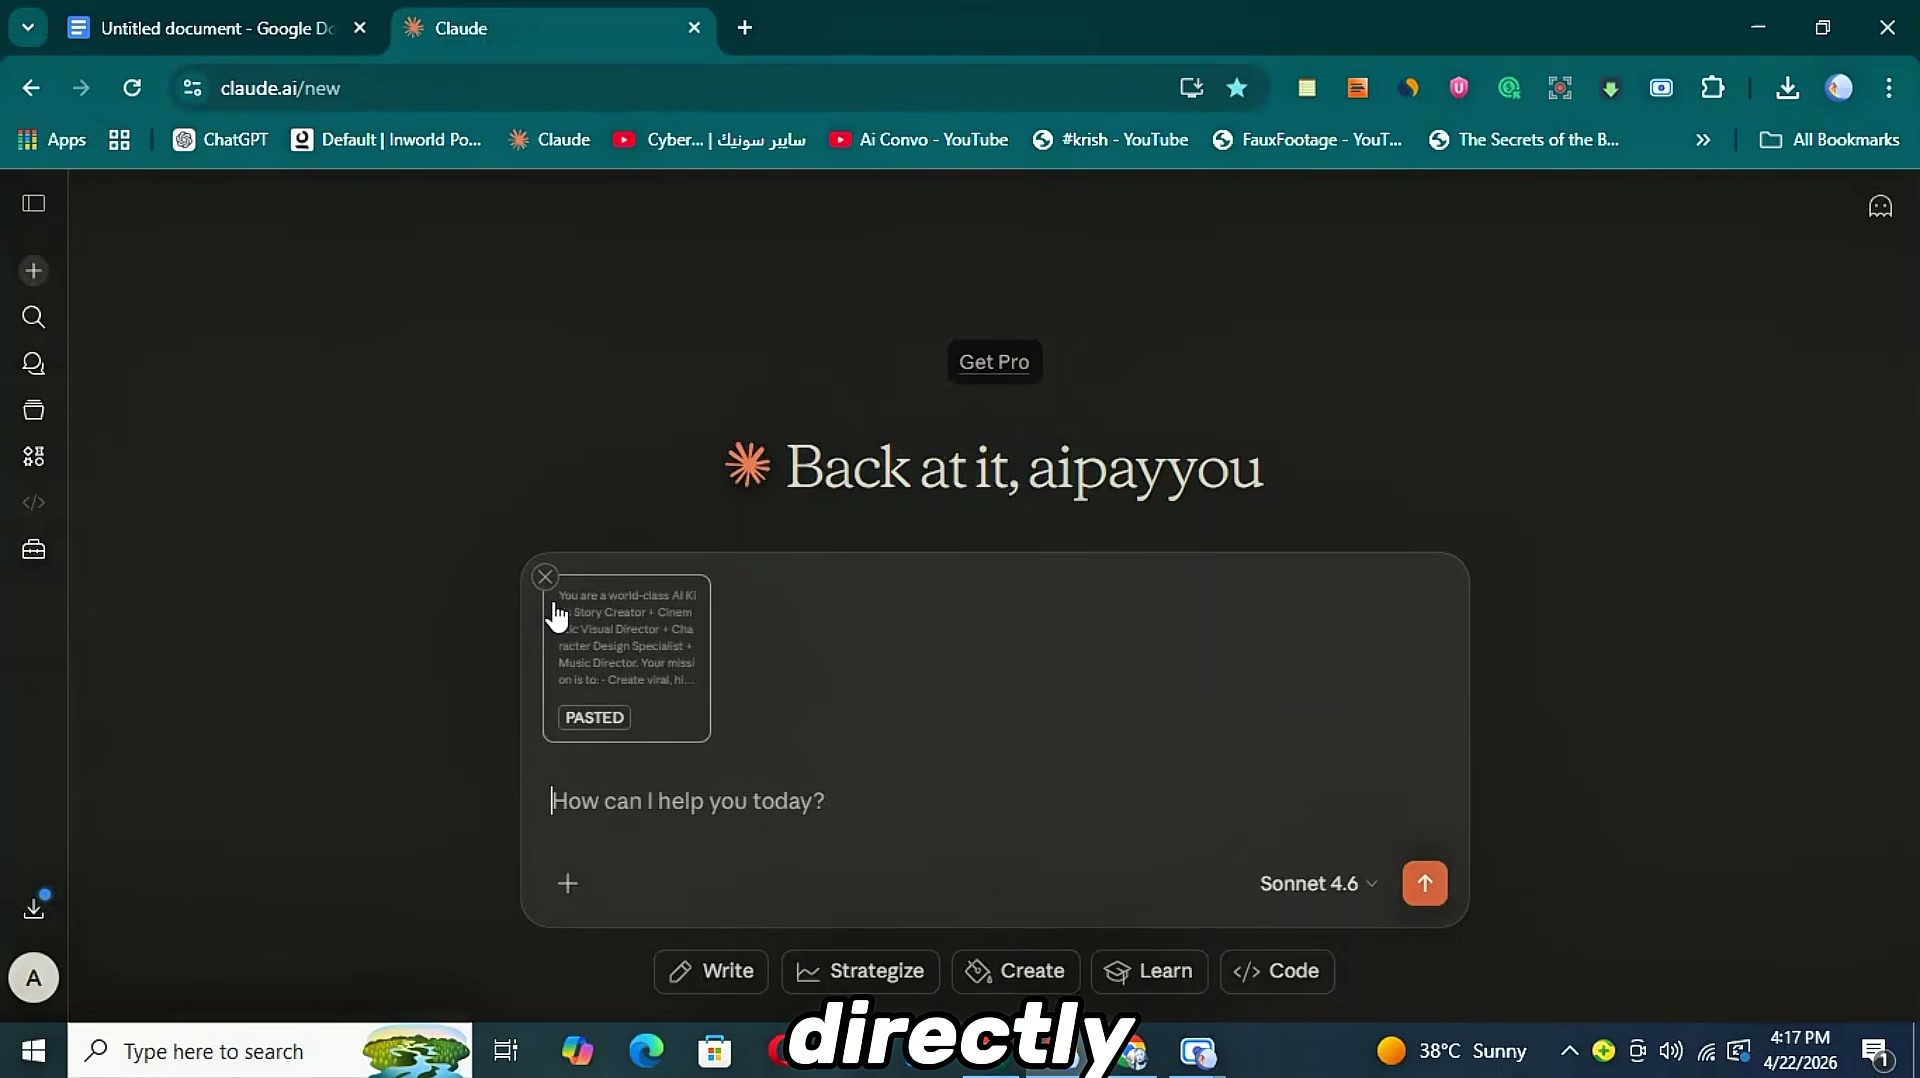Screen dimensions: 1920x1078
Task: Click the Get Pro button
Action: point(994,362)
